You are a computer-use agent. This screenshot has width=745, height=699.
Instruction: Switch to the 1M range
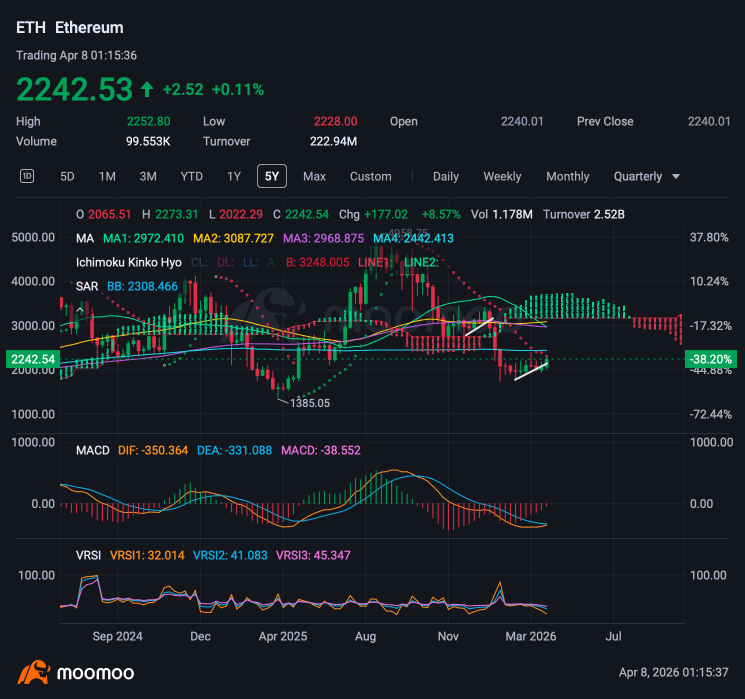107,177
